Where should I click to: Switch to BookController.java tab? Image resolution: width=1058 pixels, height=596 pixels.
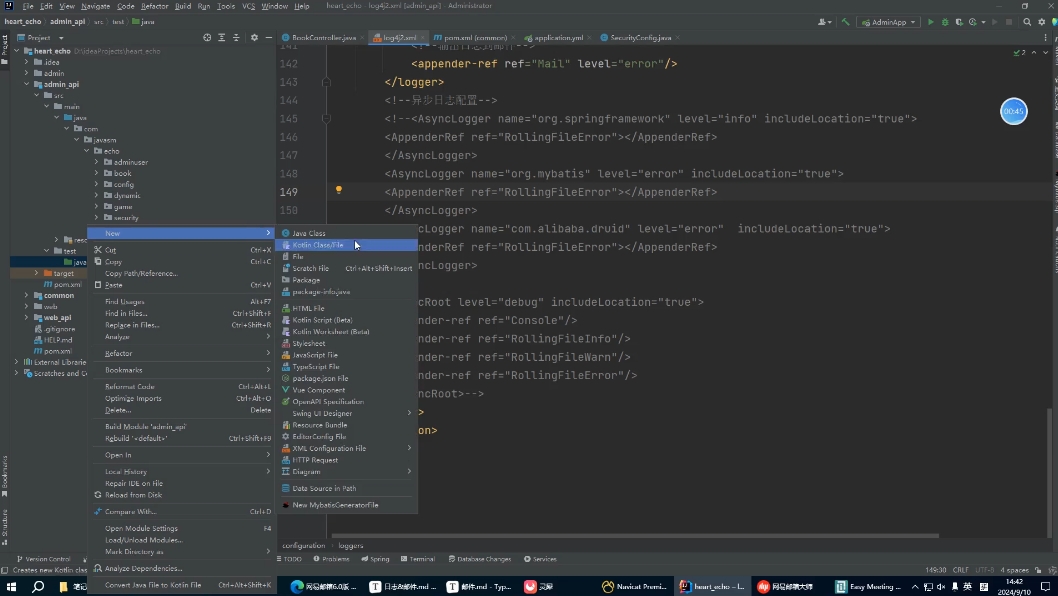point(323,38)
